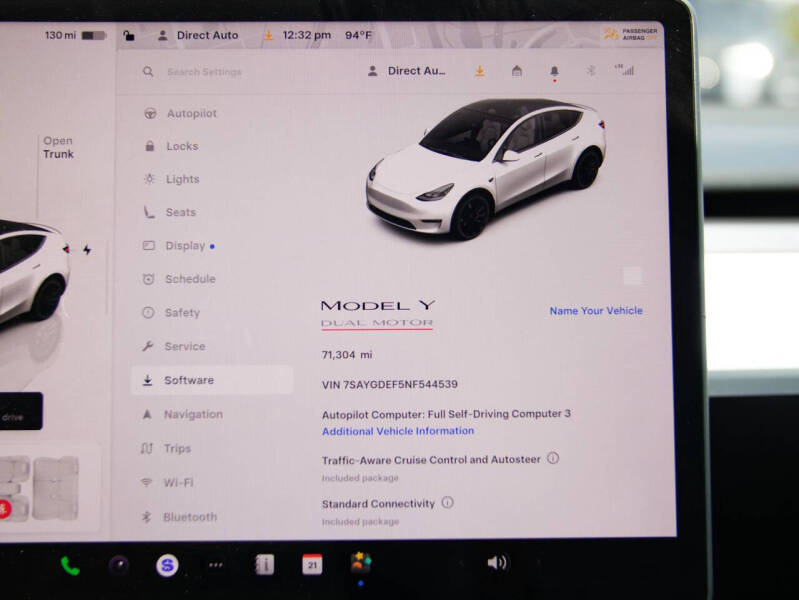Open the manual info app icon
Image resolution: width=799 pixels, height=600 pixels.
tap(264, 565)
